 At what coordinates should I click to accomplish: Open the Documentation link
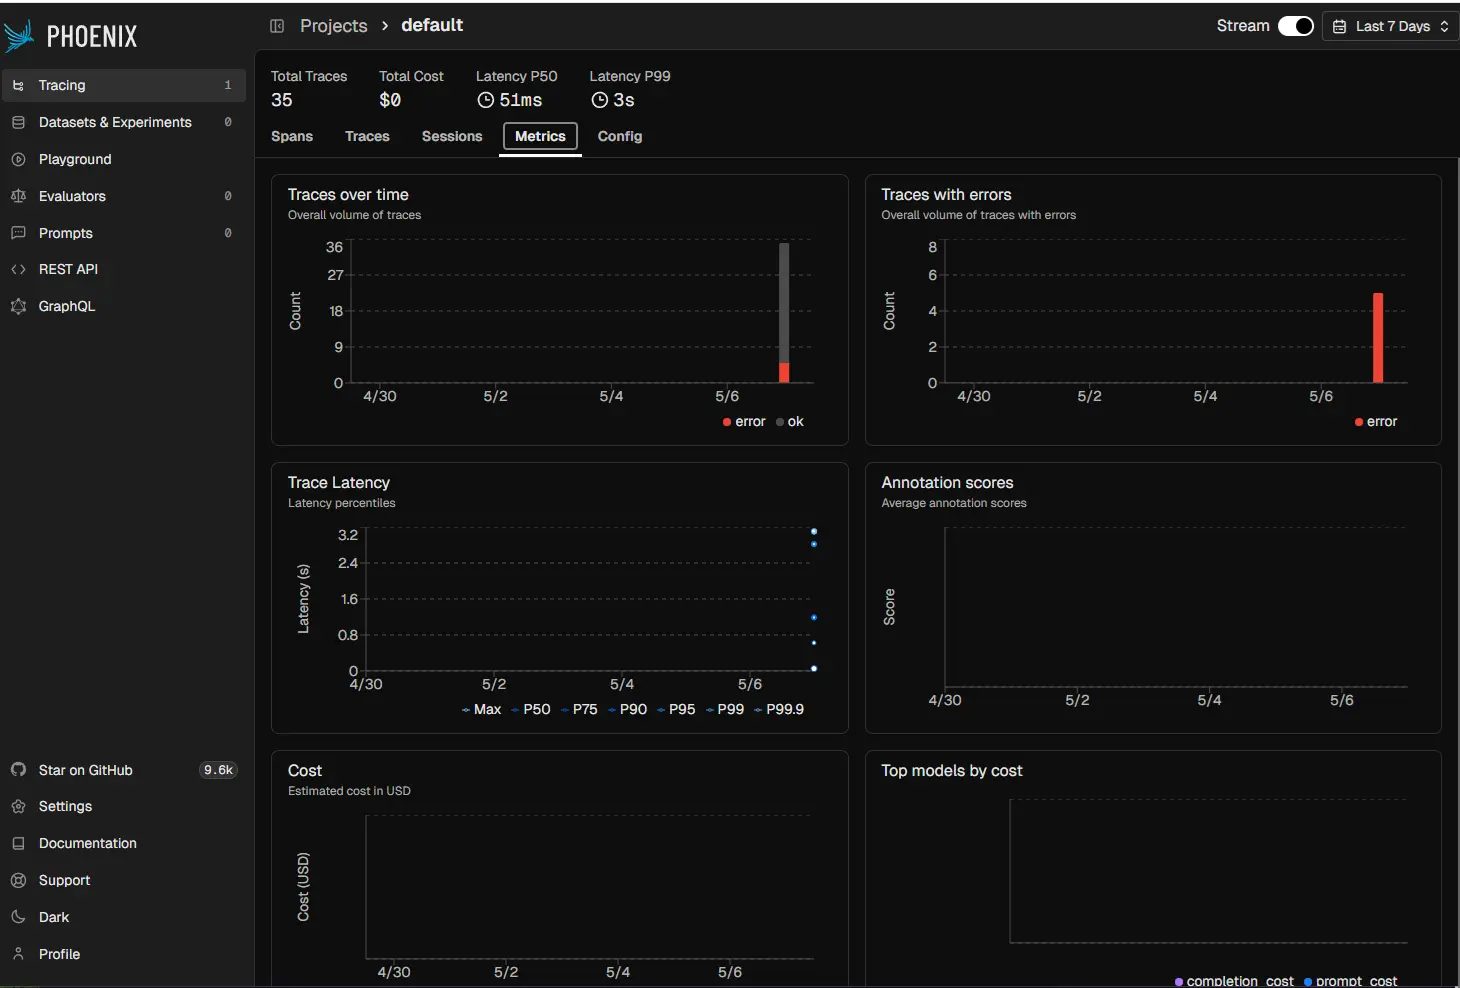point(123,843)
